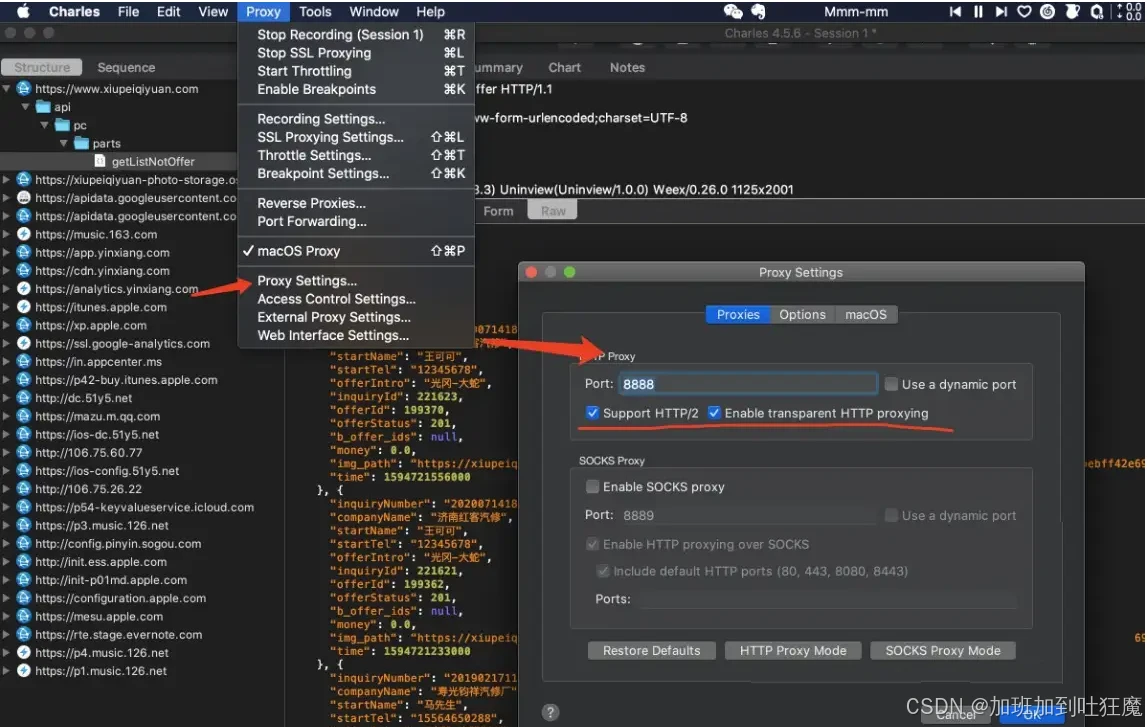Click the host icon beside dc.51y5.net
The height and width of the screenshot is (727, 1147).
tap(23, 398)
